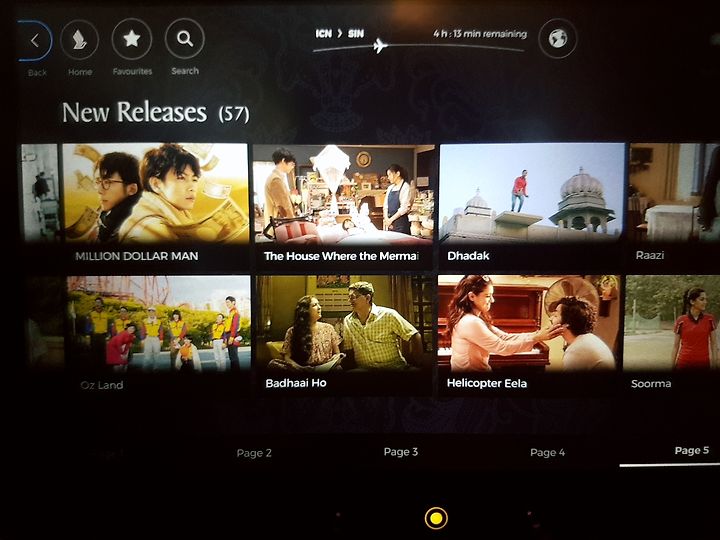Screen dimensions: 720x540
Task: Open the Million Dollar Man movie thumbnail
Action: (156, 193)
